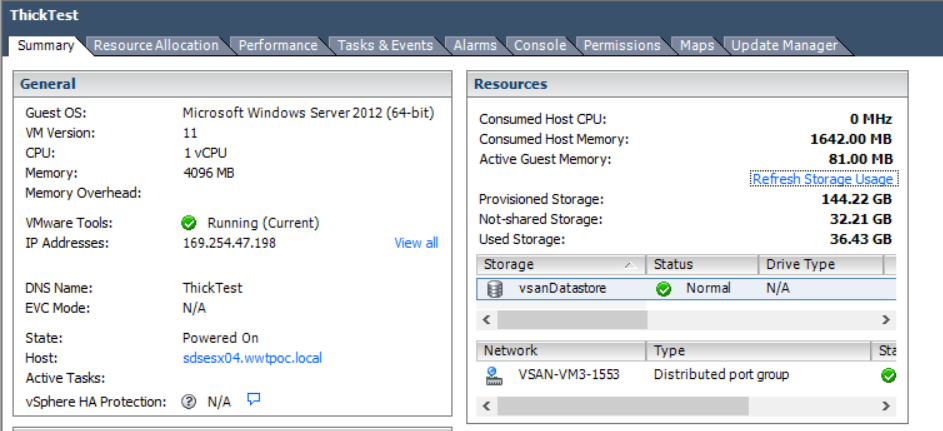Click the green status icon in the network row
The image size is (943, 431).
pos(888,376)
